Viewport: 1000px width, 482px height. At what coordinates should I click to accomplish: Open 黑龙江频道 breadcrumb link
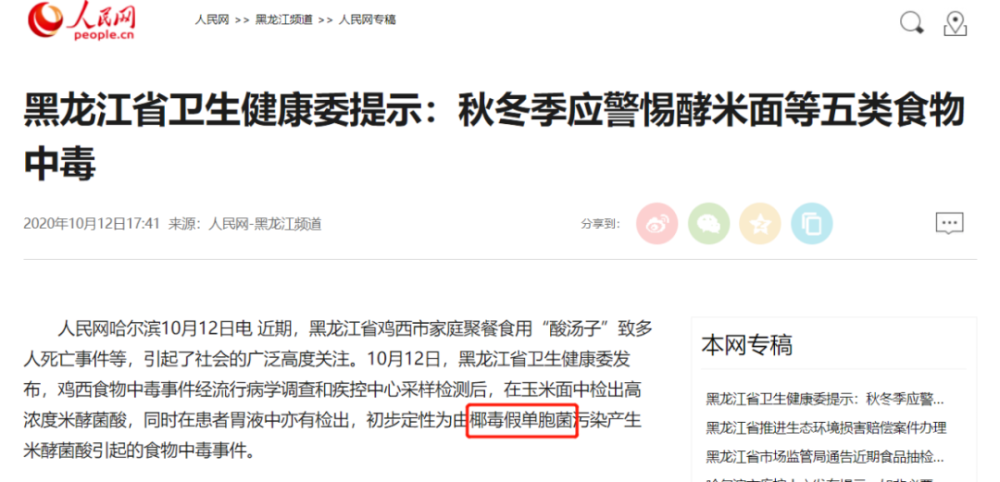284,20
